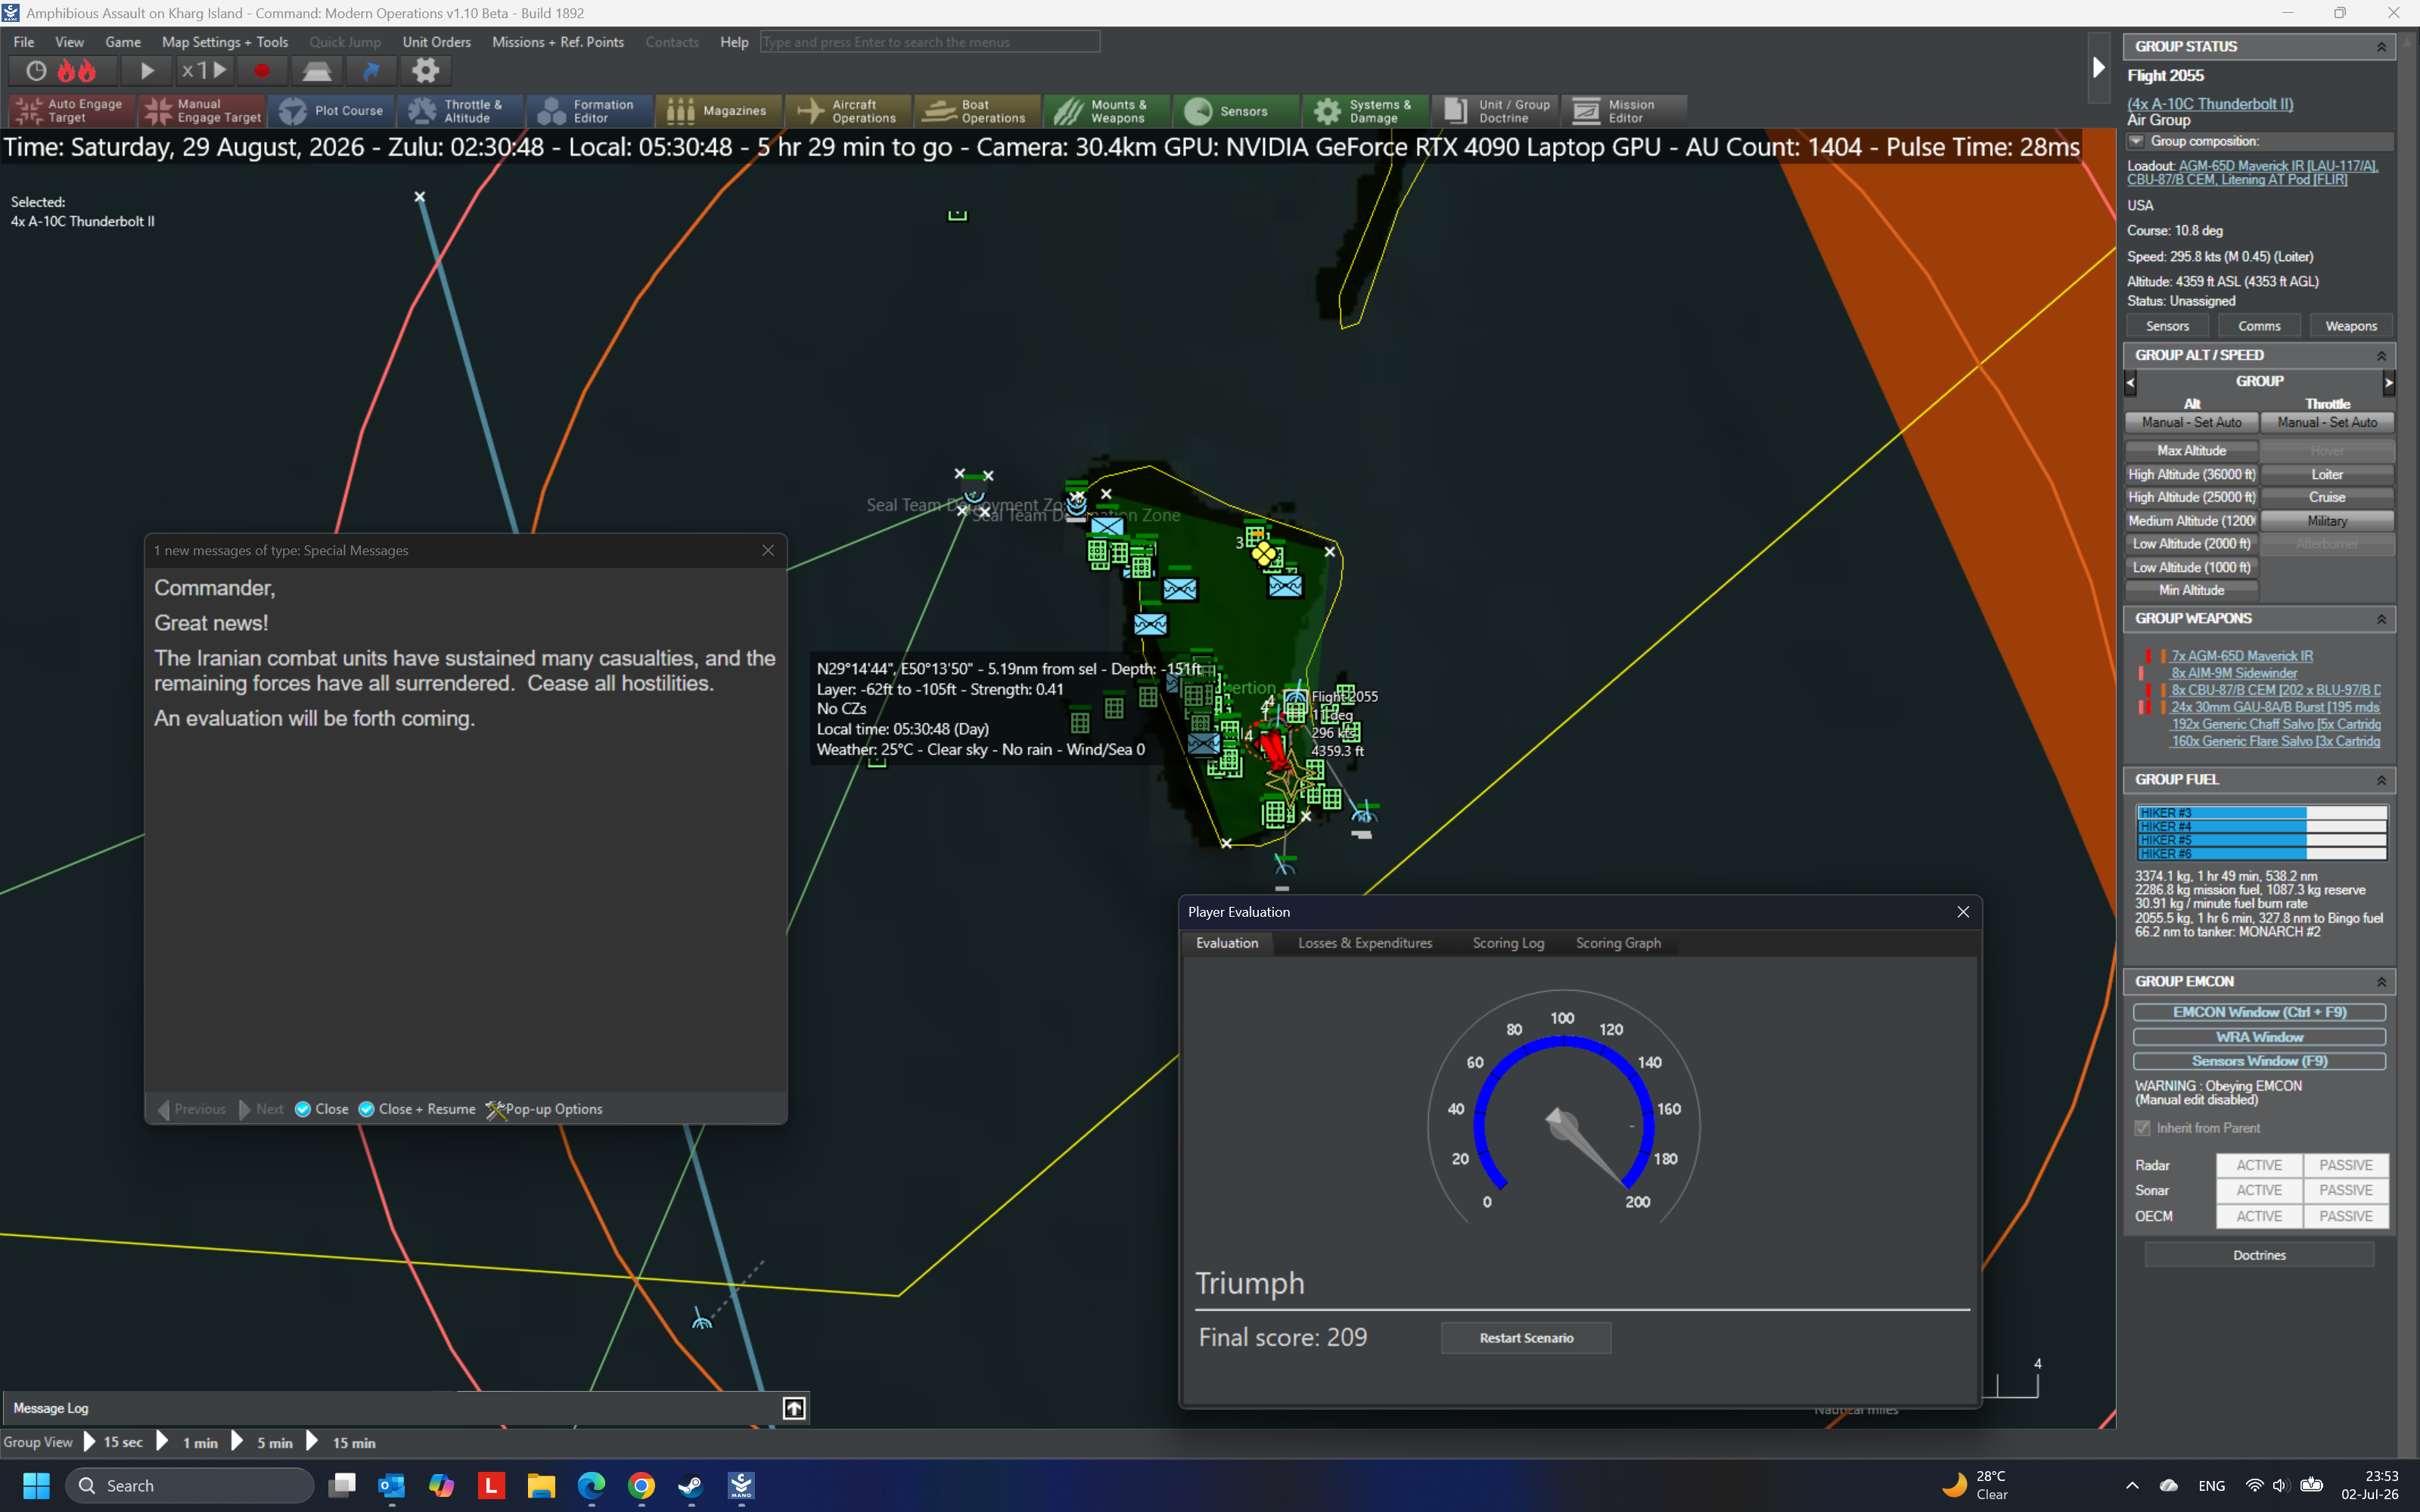Image resolution: width=2420 pixels, height=1512 pixels.
Task: Set Radar EMCON to ACTIVE
Action: 2259,1165
